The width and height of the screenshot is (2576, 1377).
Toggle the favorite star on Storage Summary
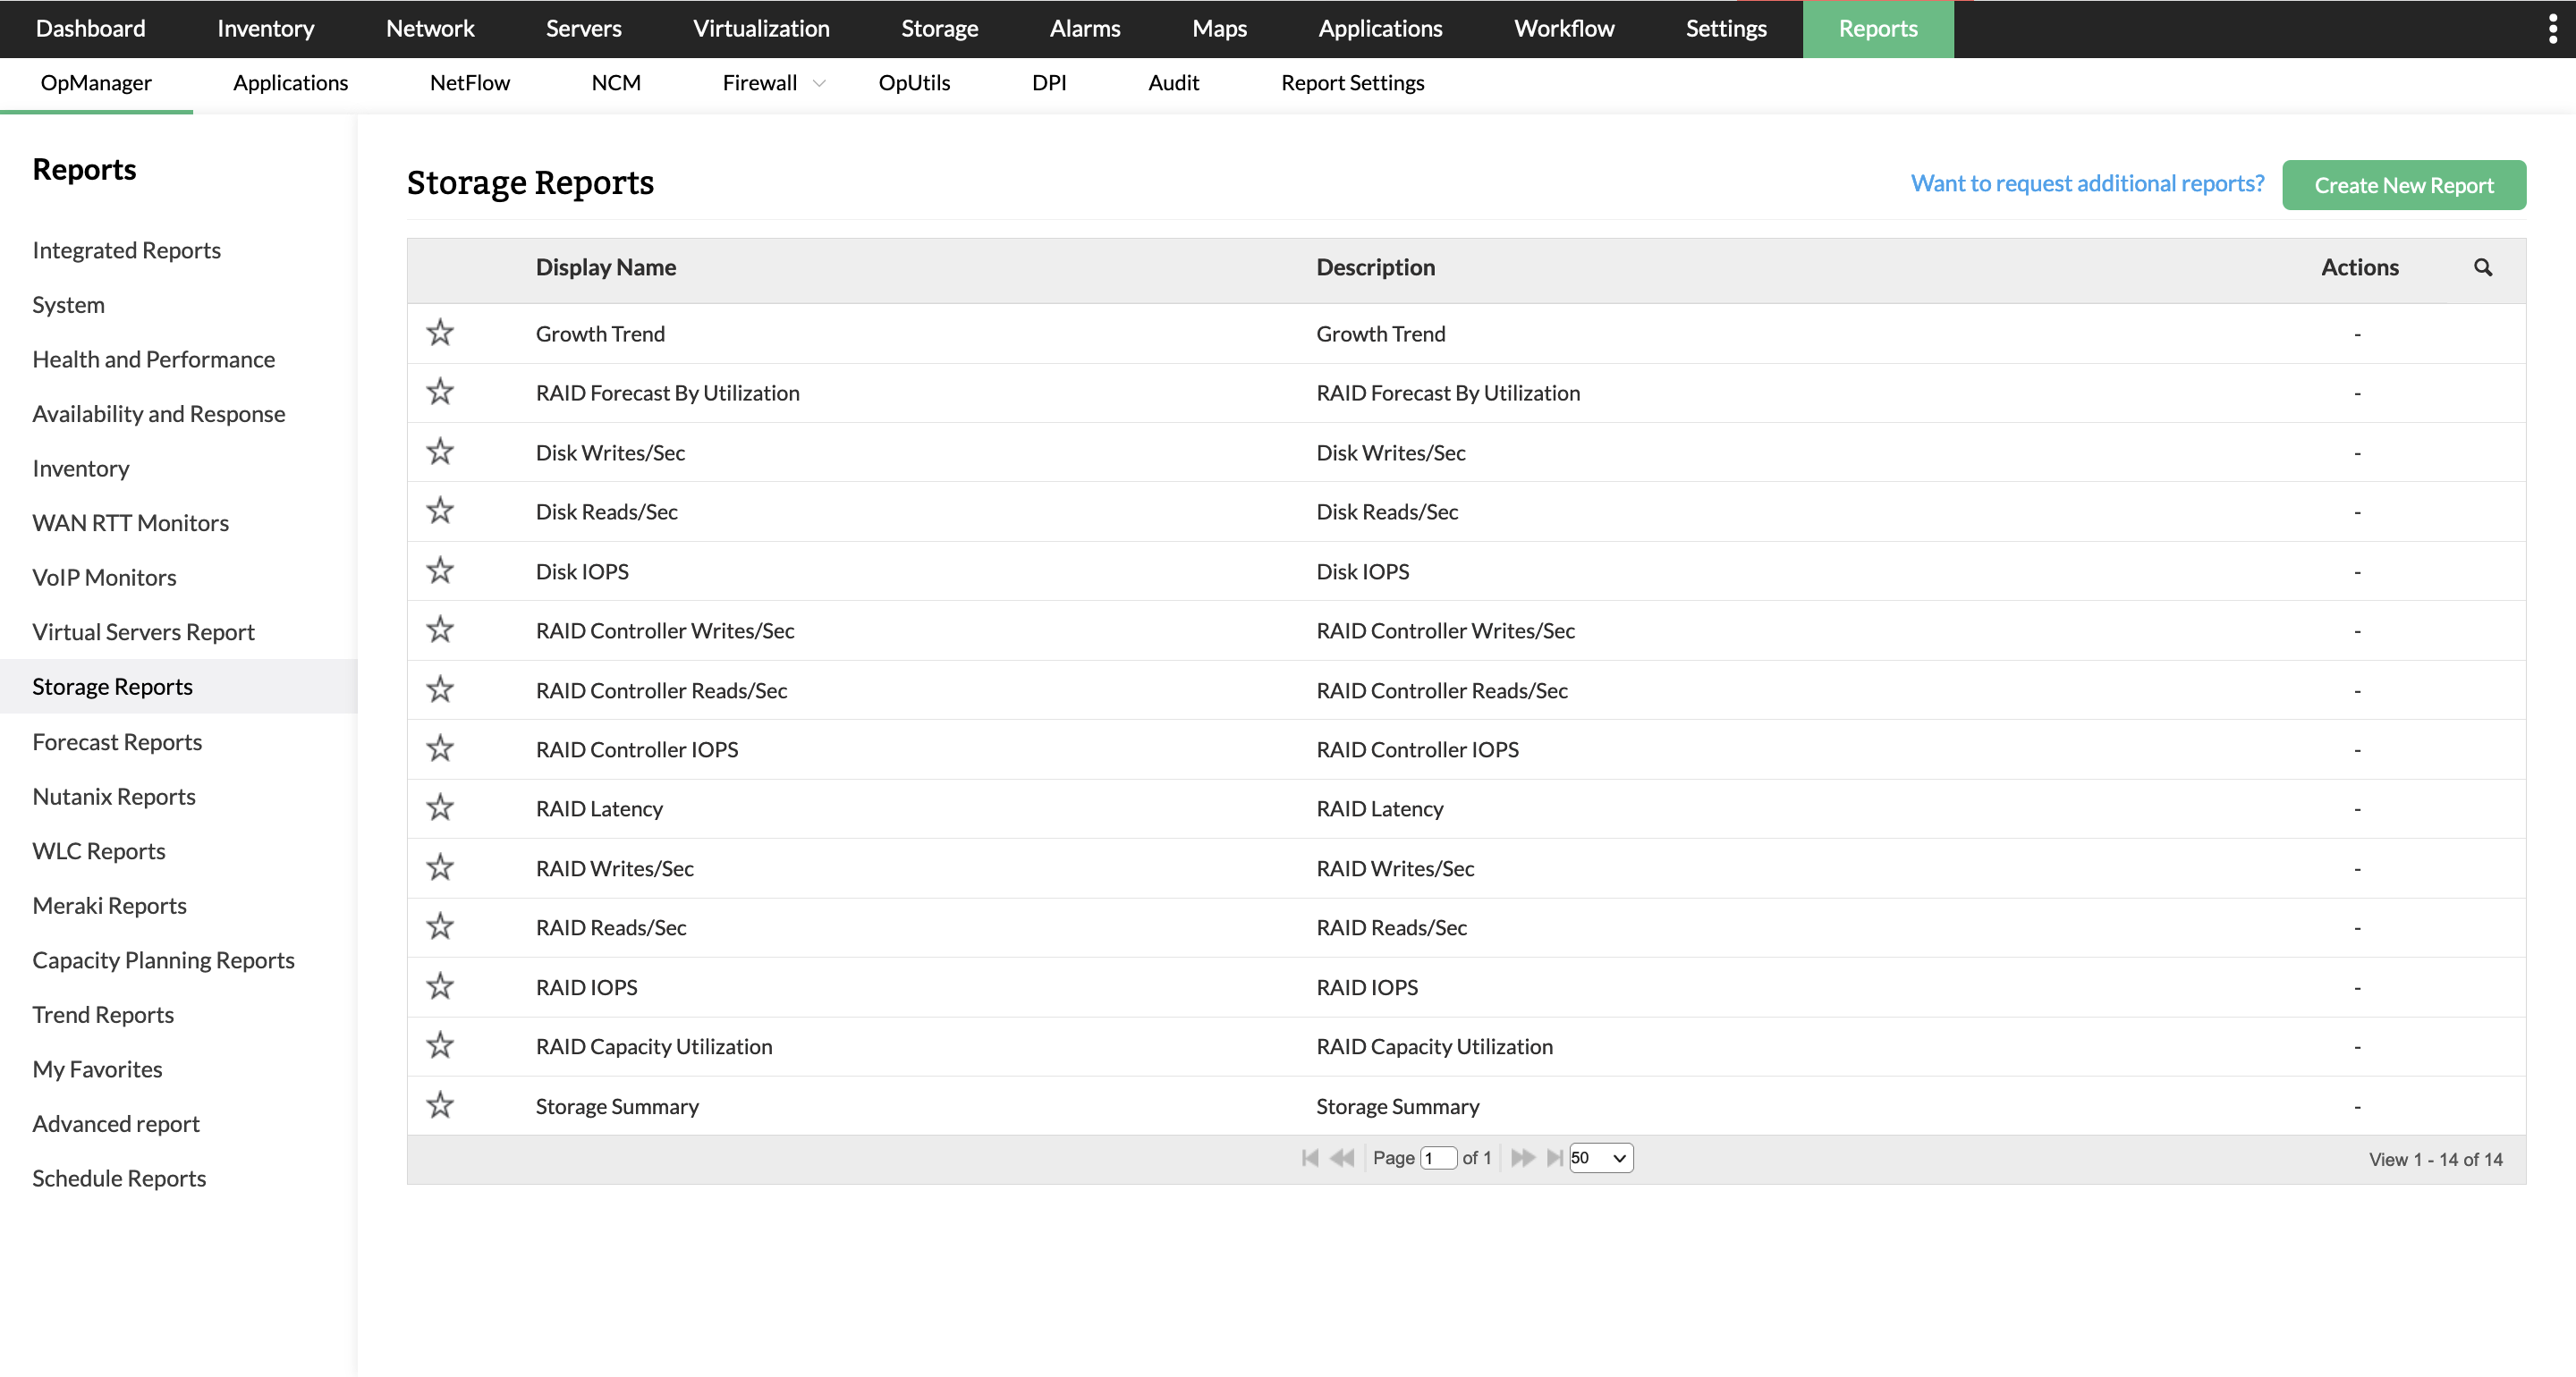[x=440, y=1105]
